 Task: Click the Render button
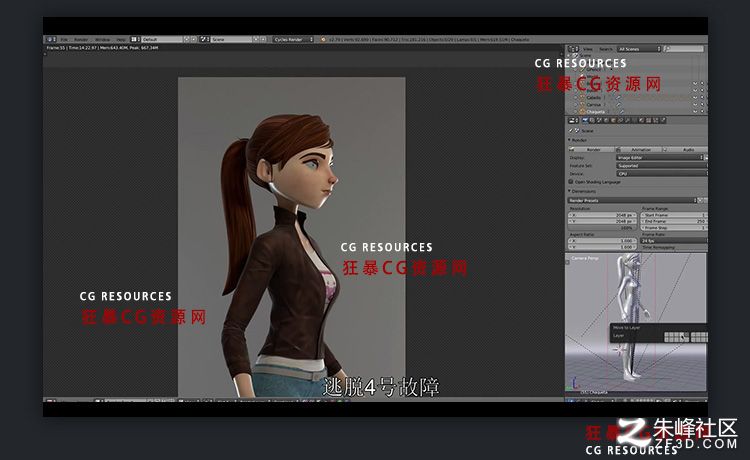pyautogui.click(x=591, y=150)
